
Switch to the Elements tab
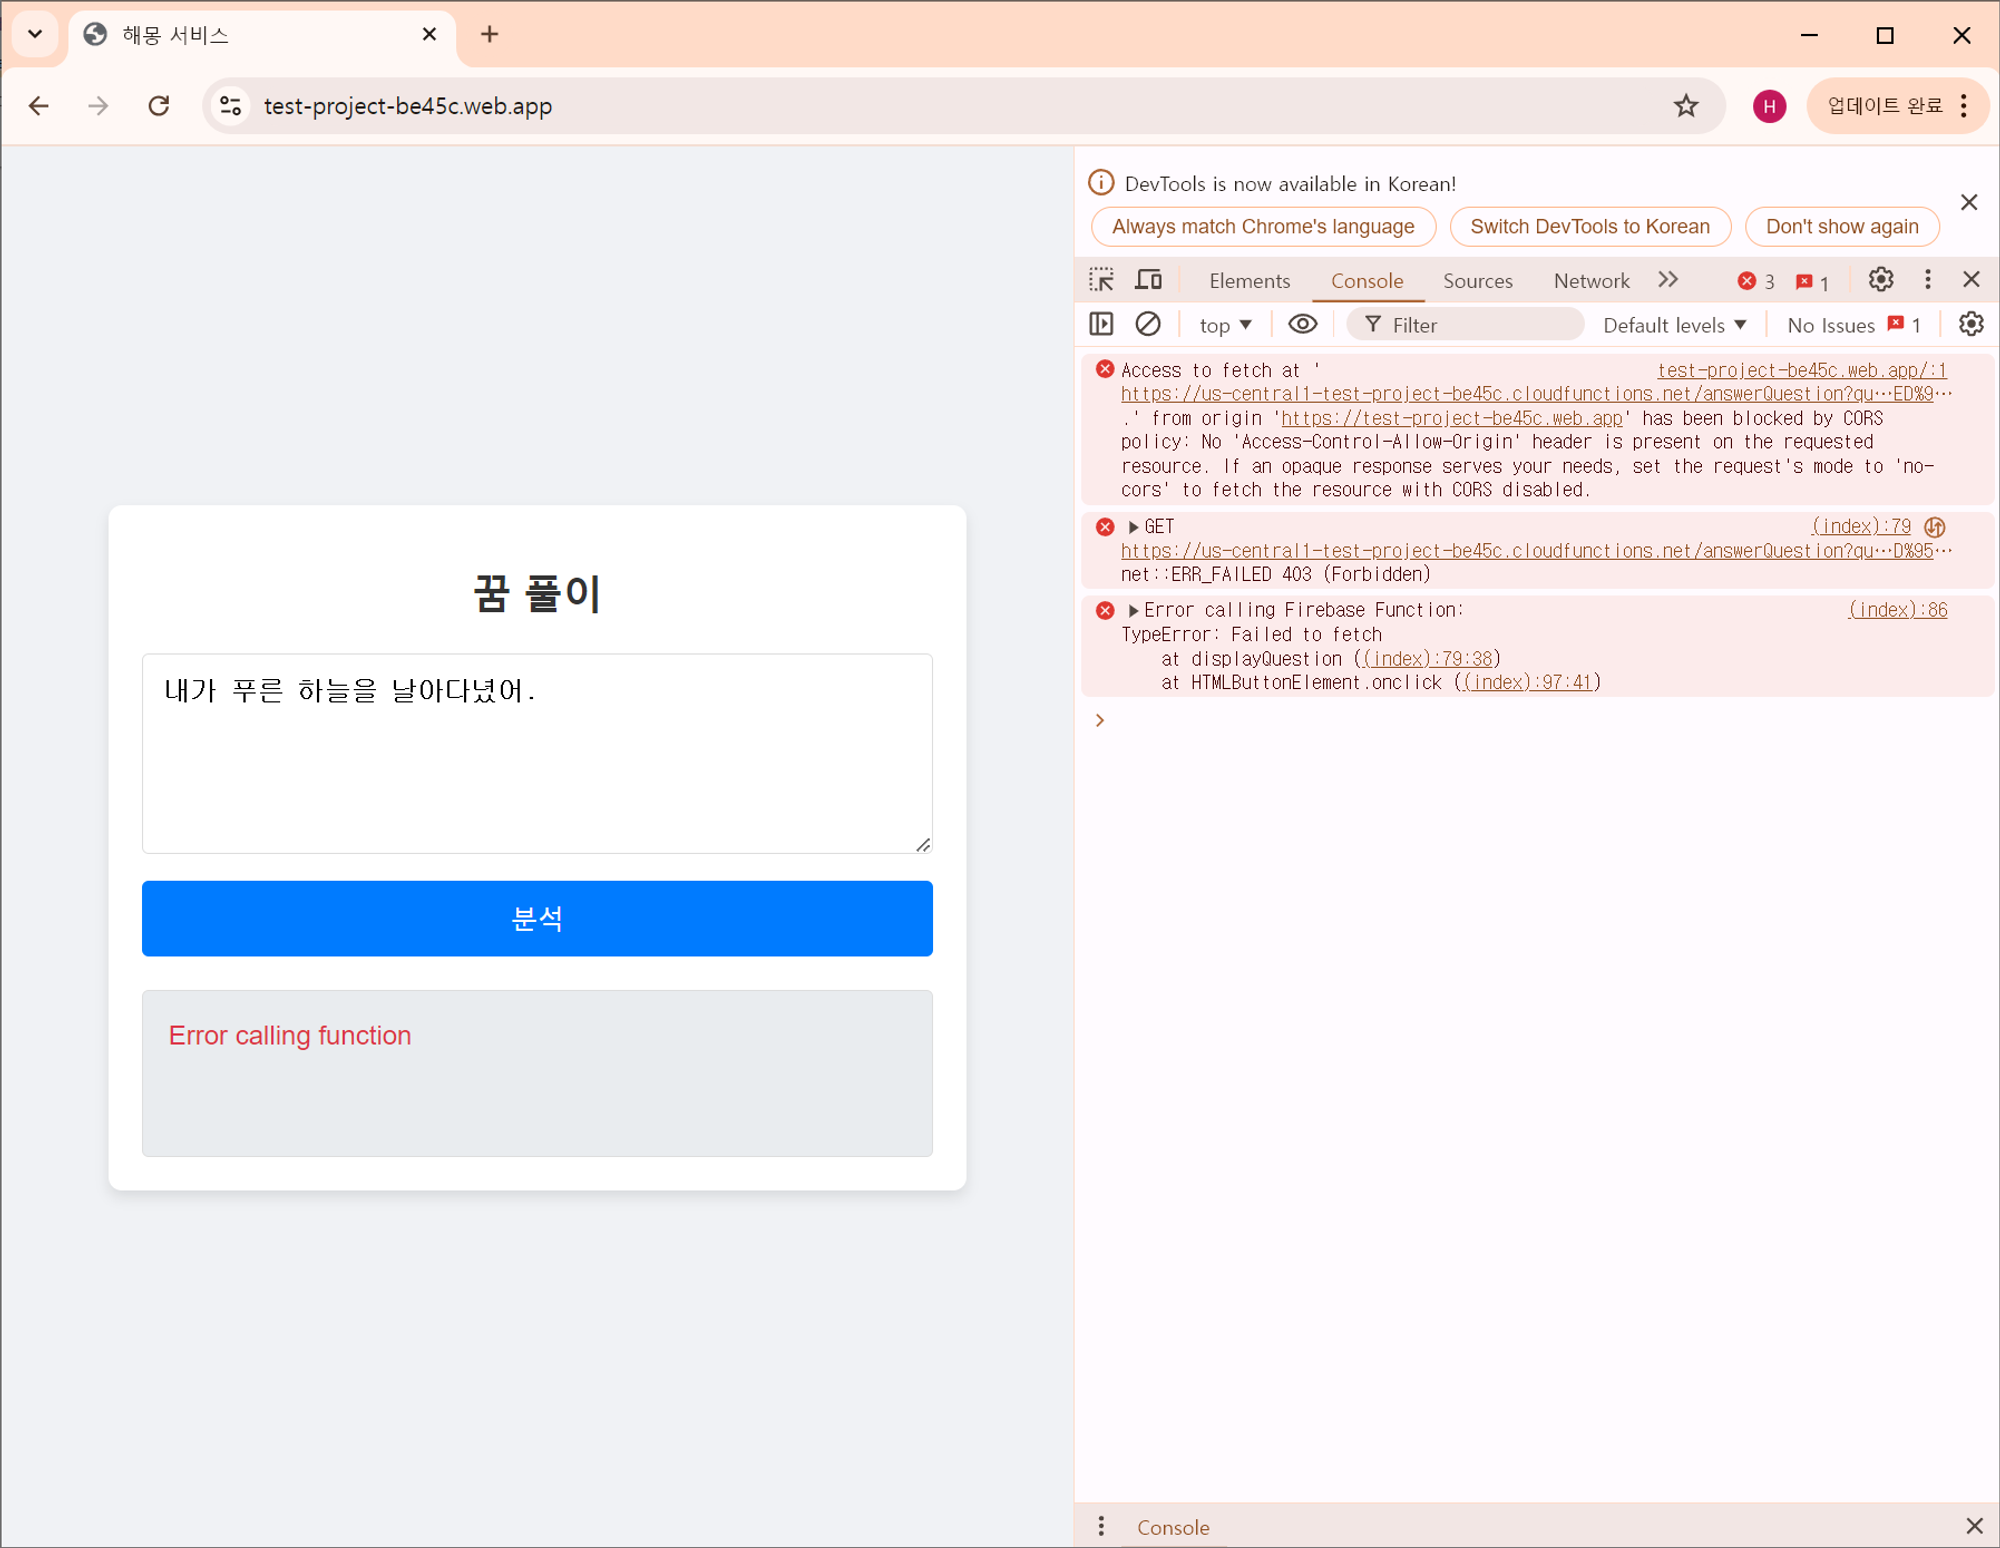[1249, 281]
